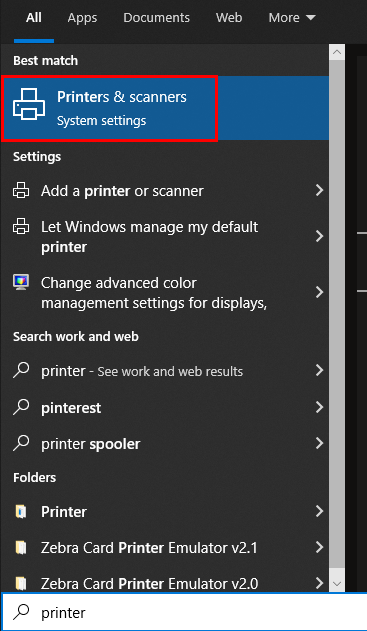367x631 pixels.
Task: Expand Let Windows manage my default printer chevron
Action: coord(319,236)
